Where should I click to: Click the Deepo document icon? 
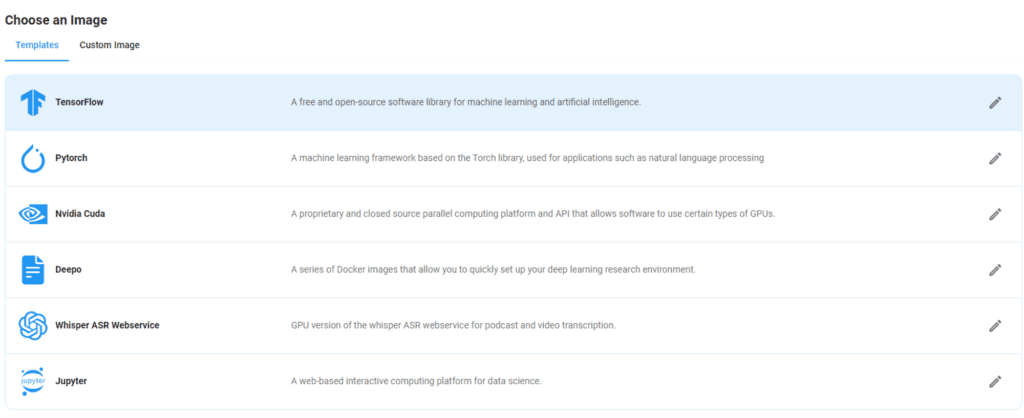click(33, 270)
